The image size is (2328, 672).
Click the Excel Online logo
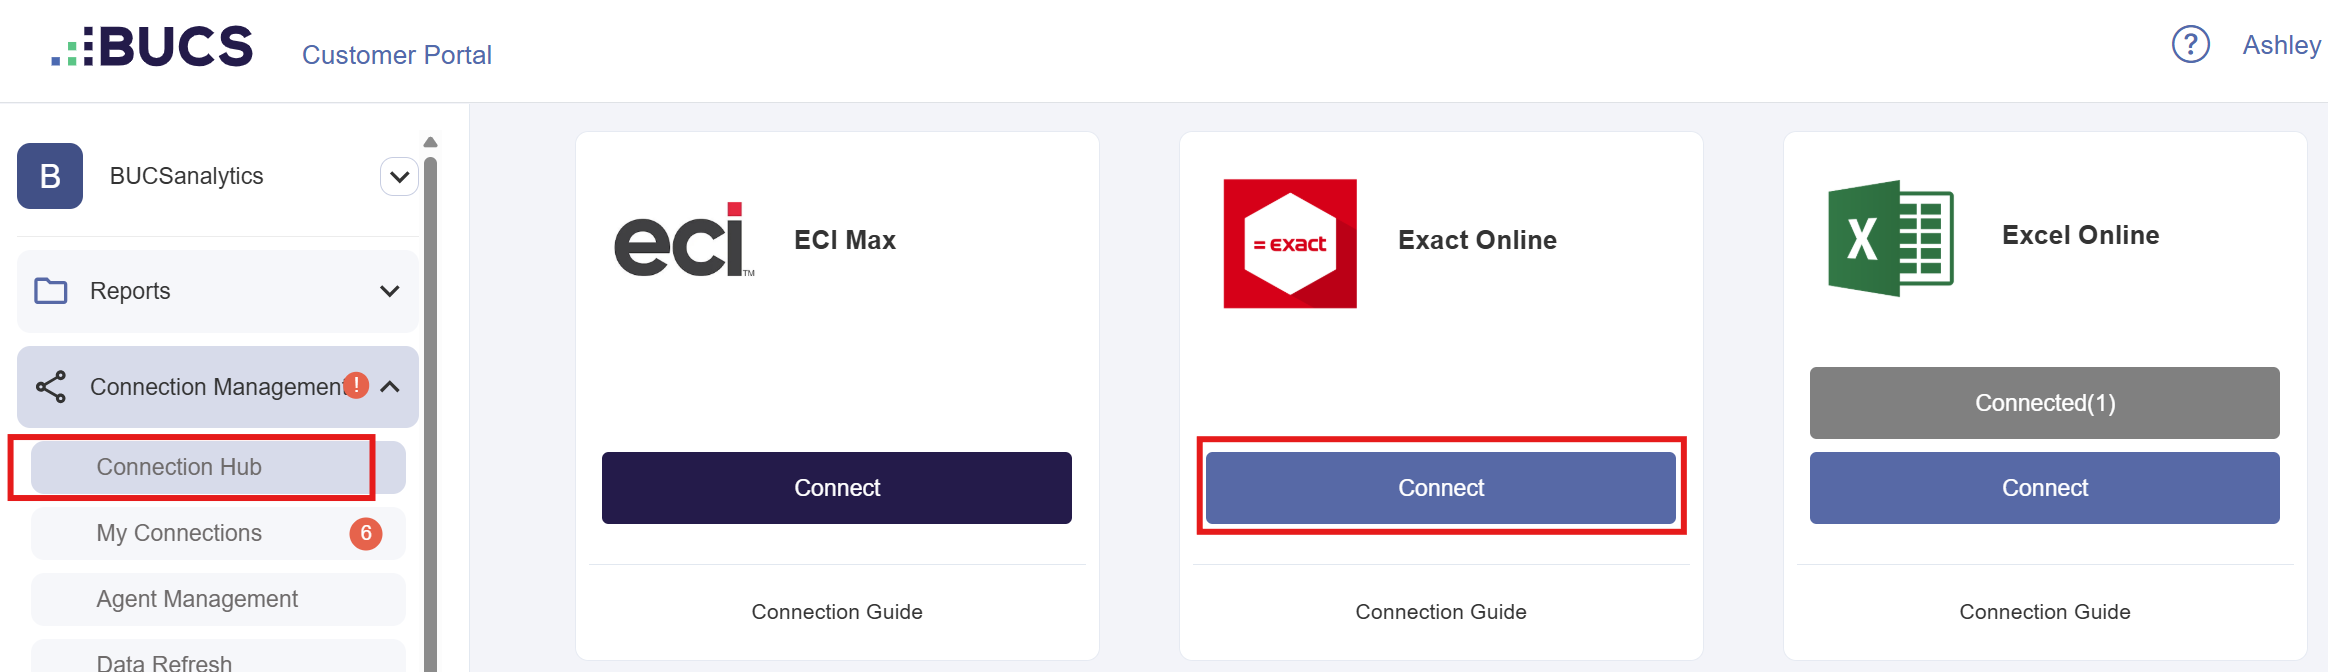1890,238
